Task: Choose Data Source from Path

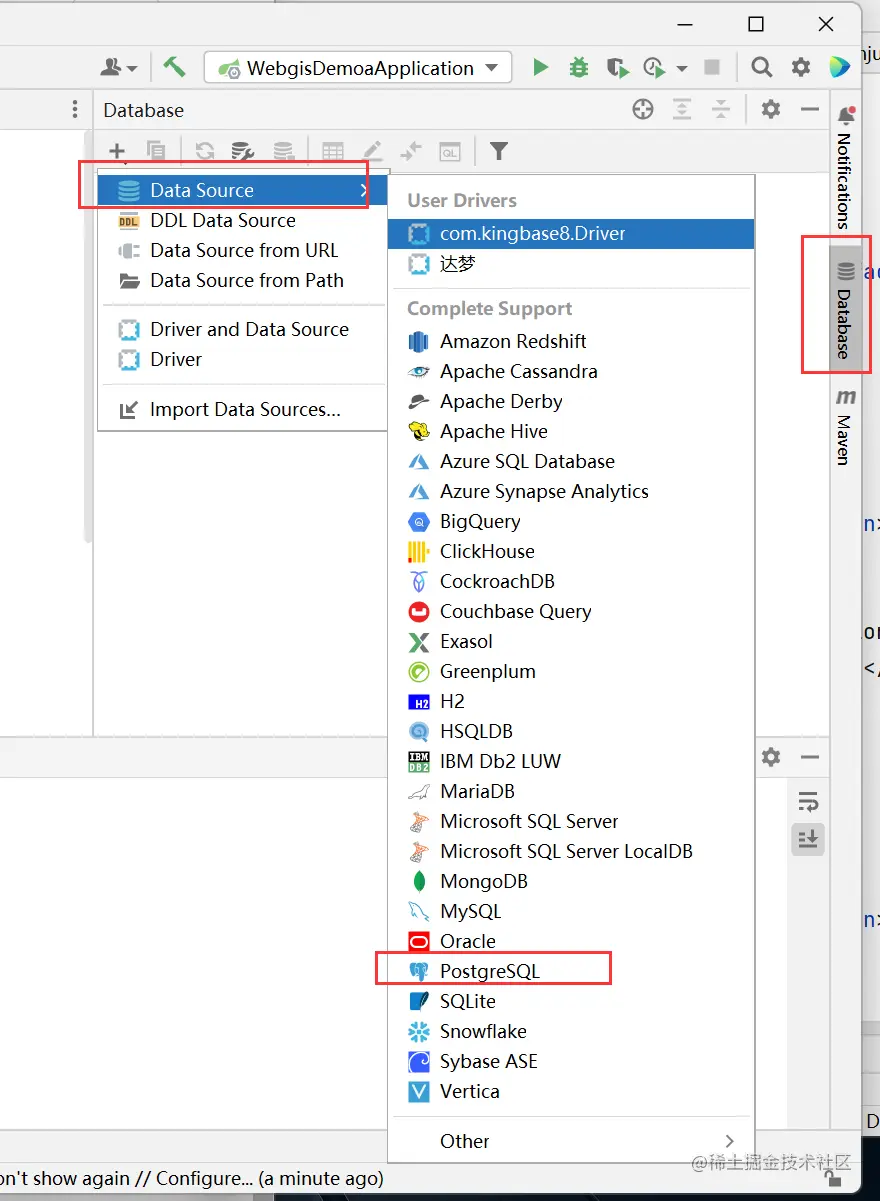Action: tap(242, 280)
